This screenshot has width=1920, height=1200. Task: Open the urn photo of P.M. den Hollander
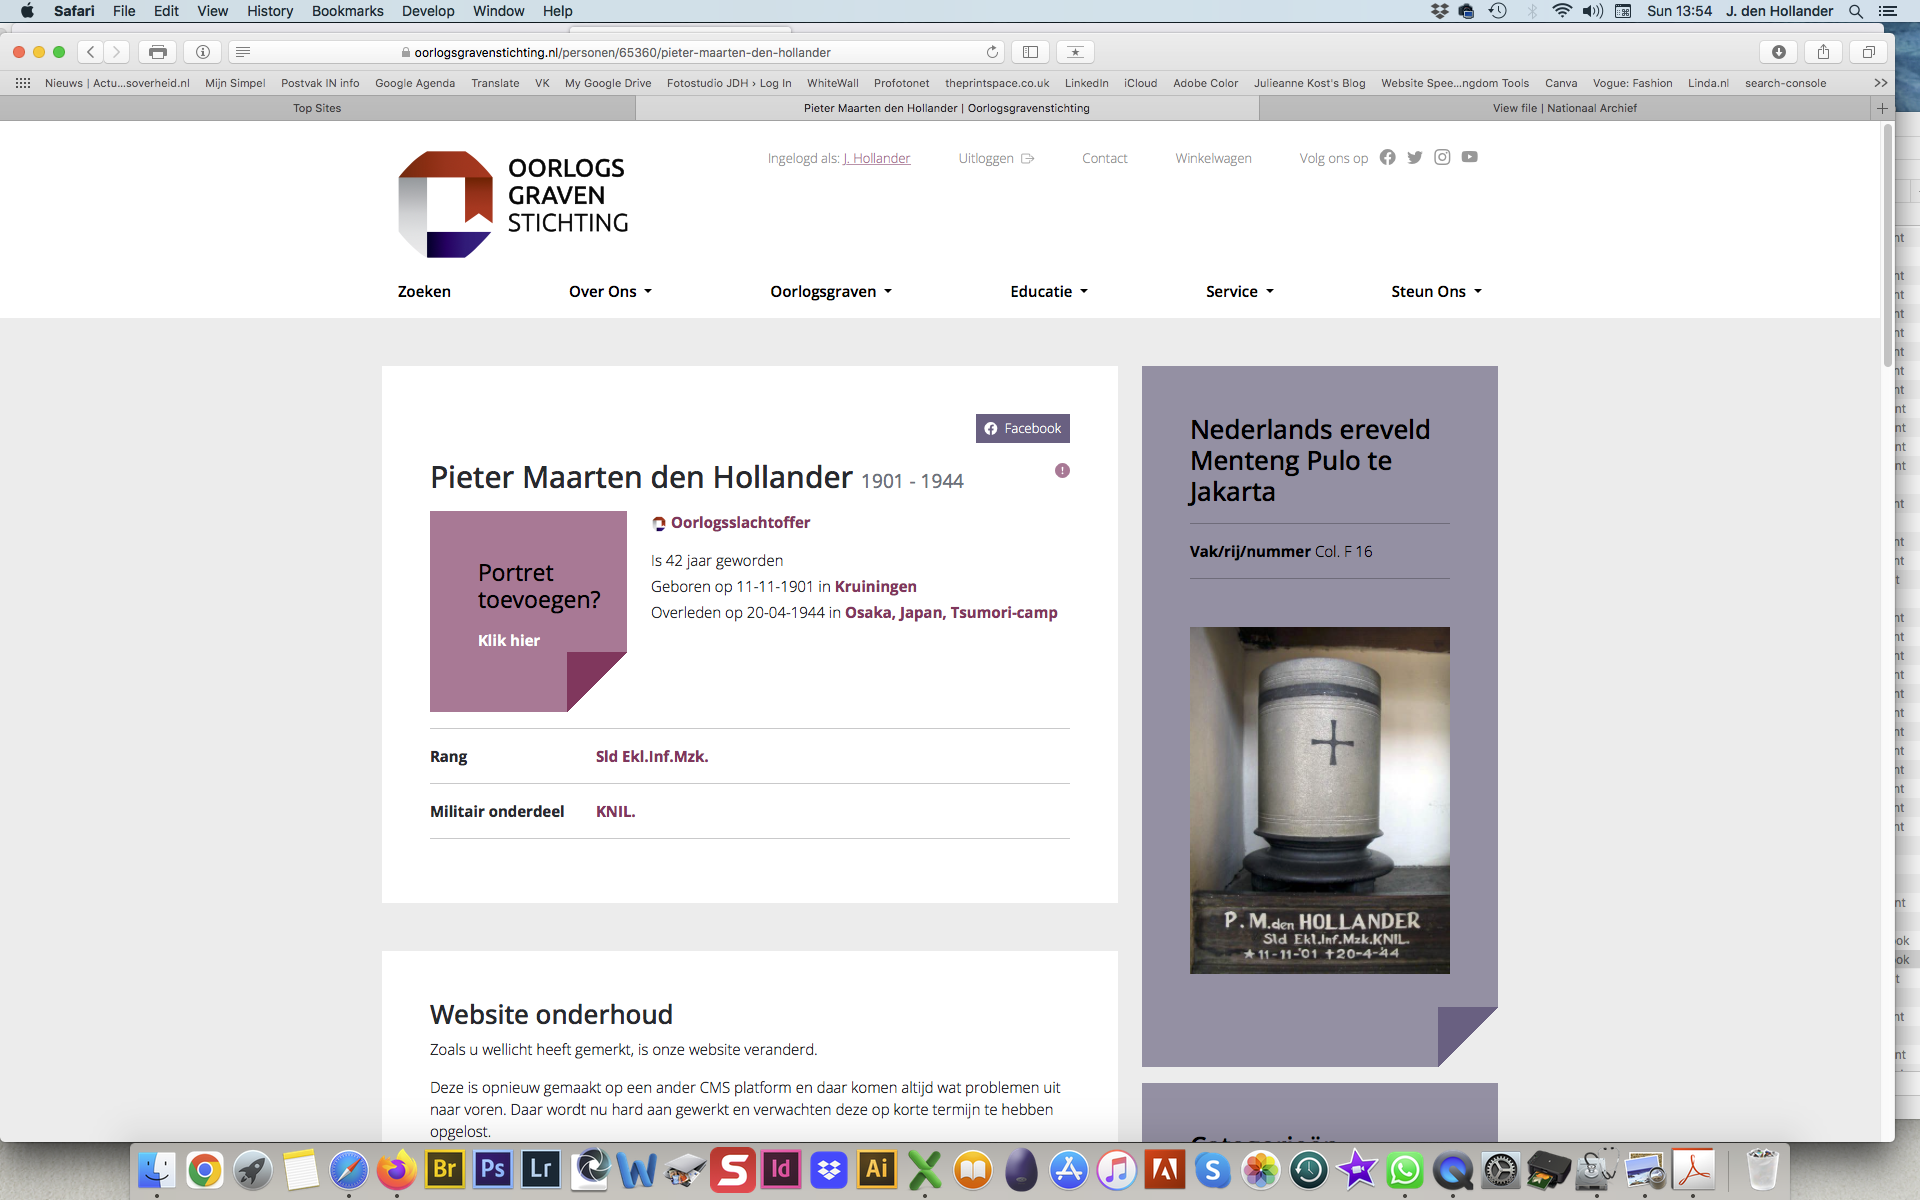click(x=1319, y=800)
